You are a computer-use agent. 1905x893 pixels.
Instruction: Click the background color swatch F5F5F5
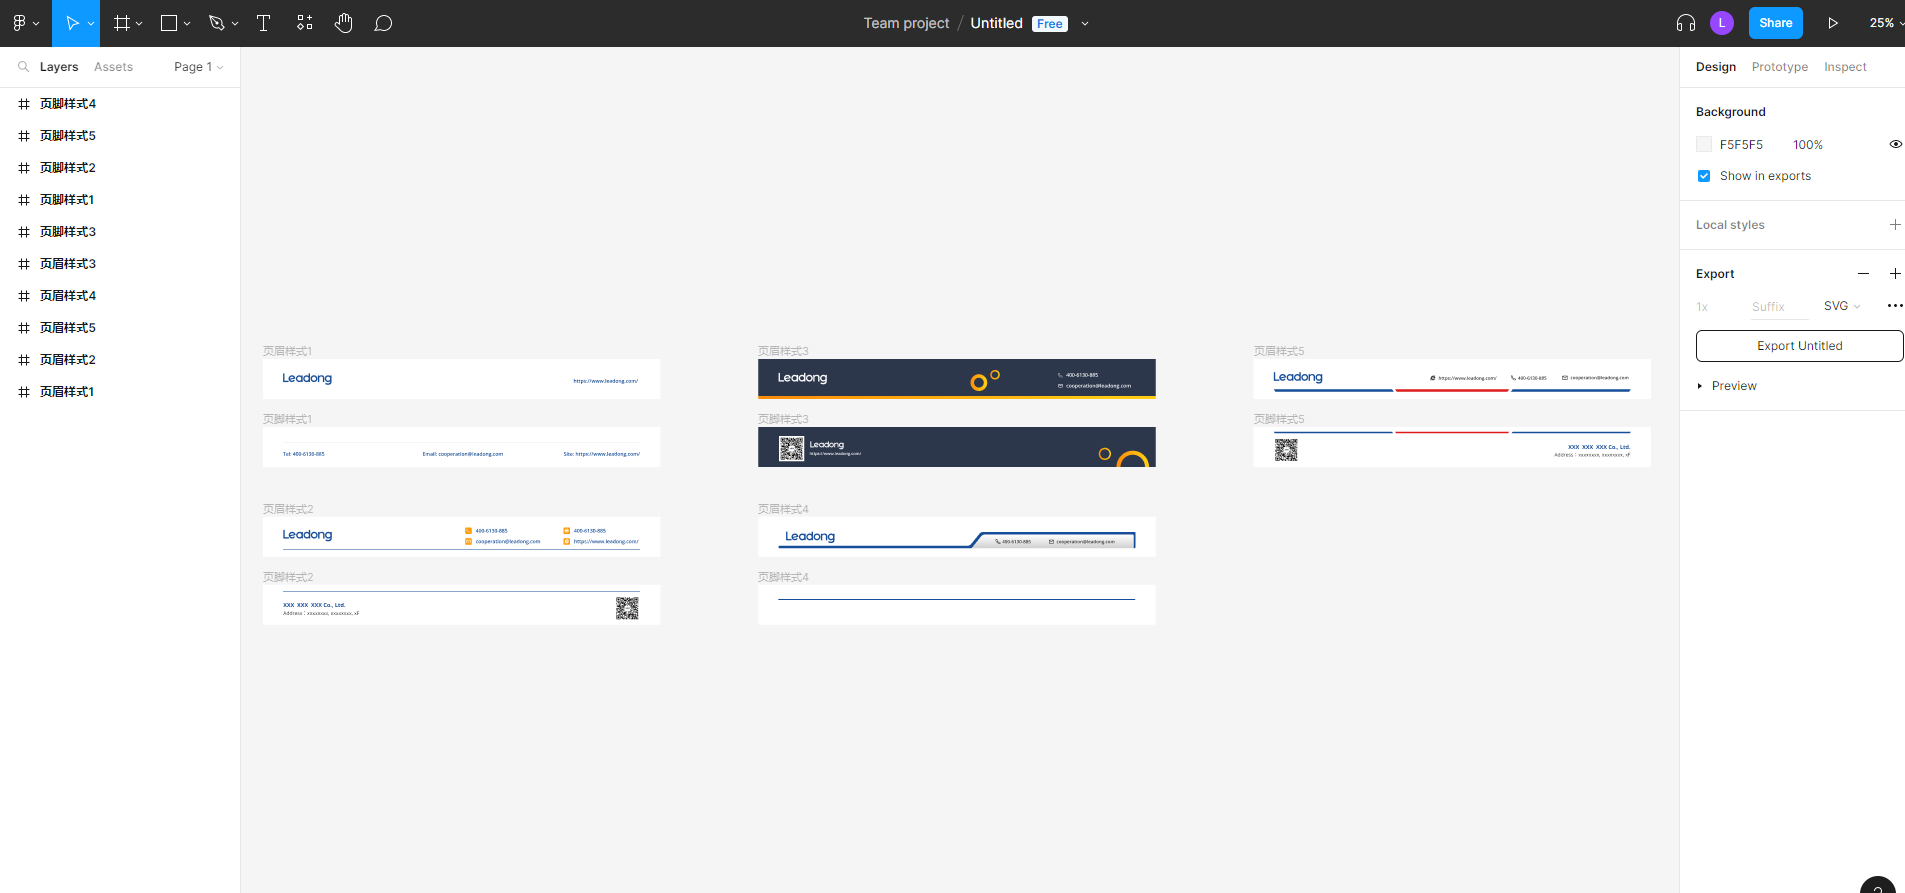pyautogui.click(x=1704, y=144)
